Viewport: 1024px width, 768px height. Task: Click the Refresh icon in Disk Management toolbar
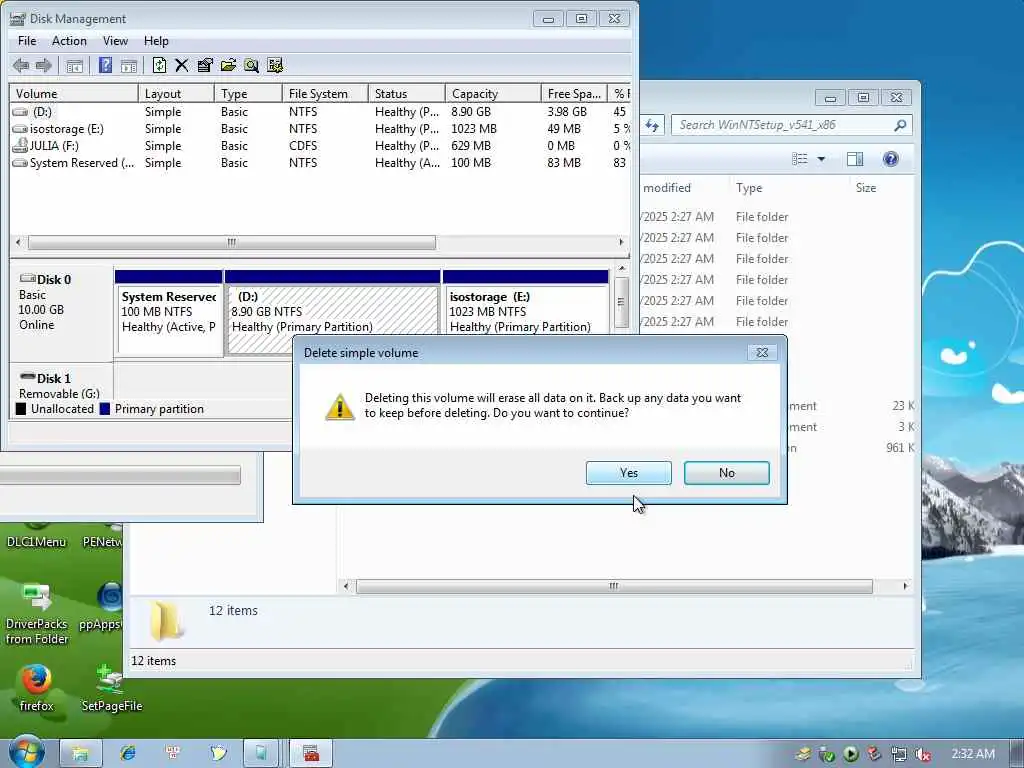click(159, 65)
